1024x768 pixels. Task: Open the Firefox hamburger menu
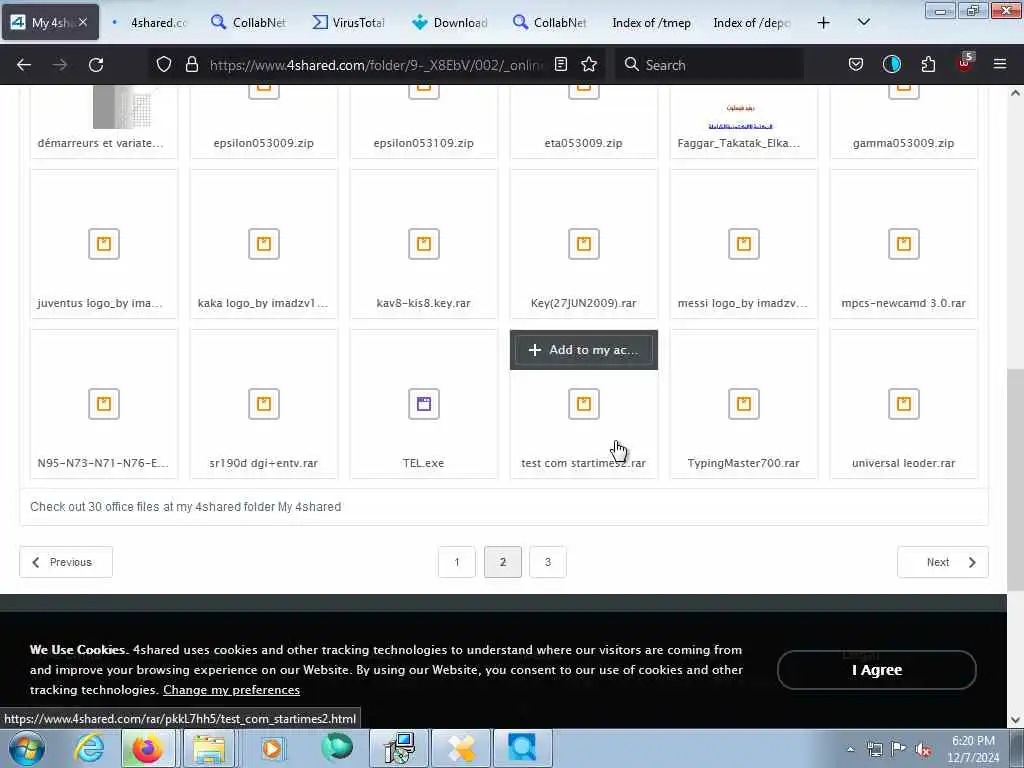pos(1000,64)
